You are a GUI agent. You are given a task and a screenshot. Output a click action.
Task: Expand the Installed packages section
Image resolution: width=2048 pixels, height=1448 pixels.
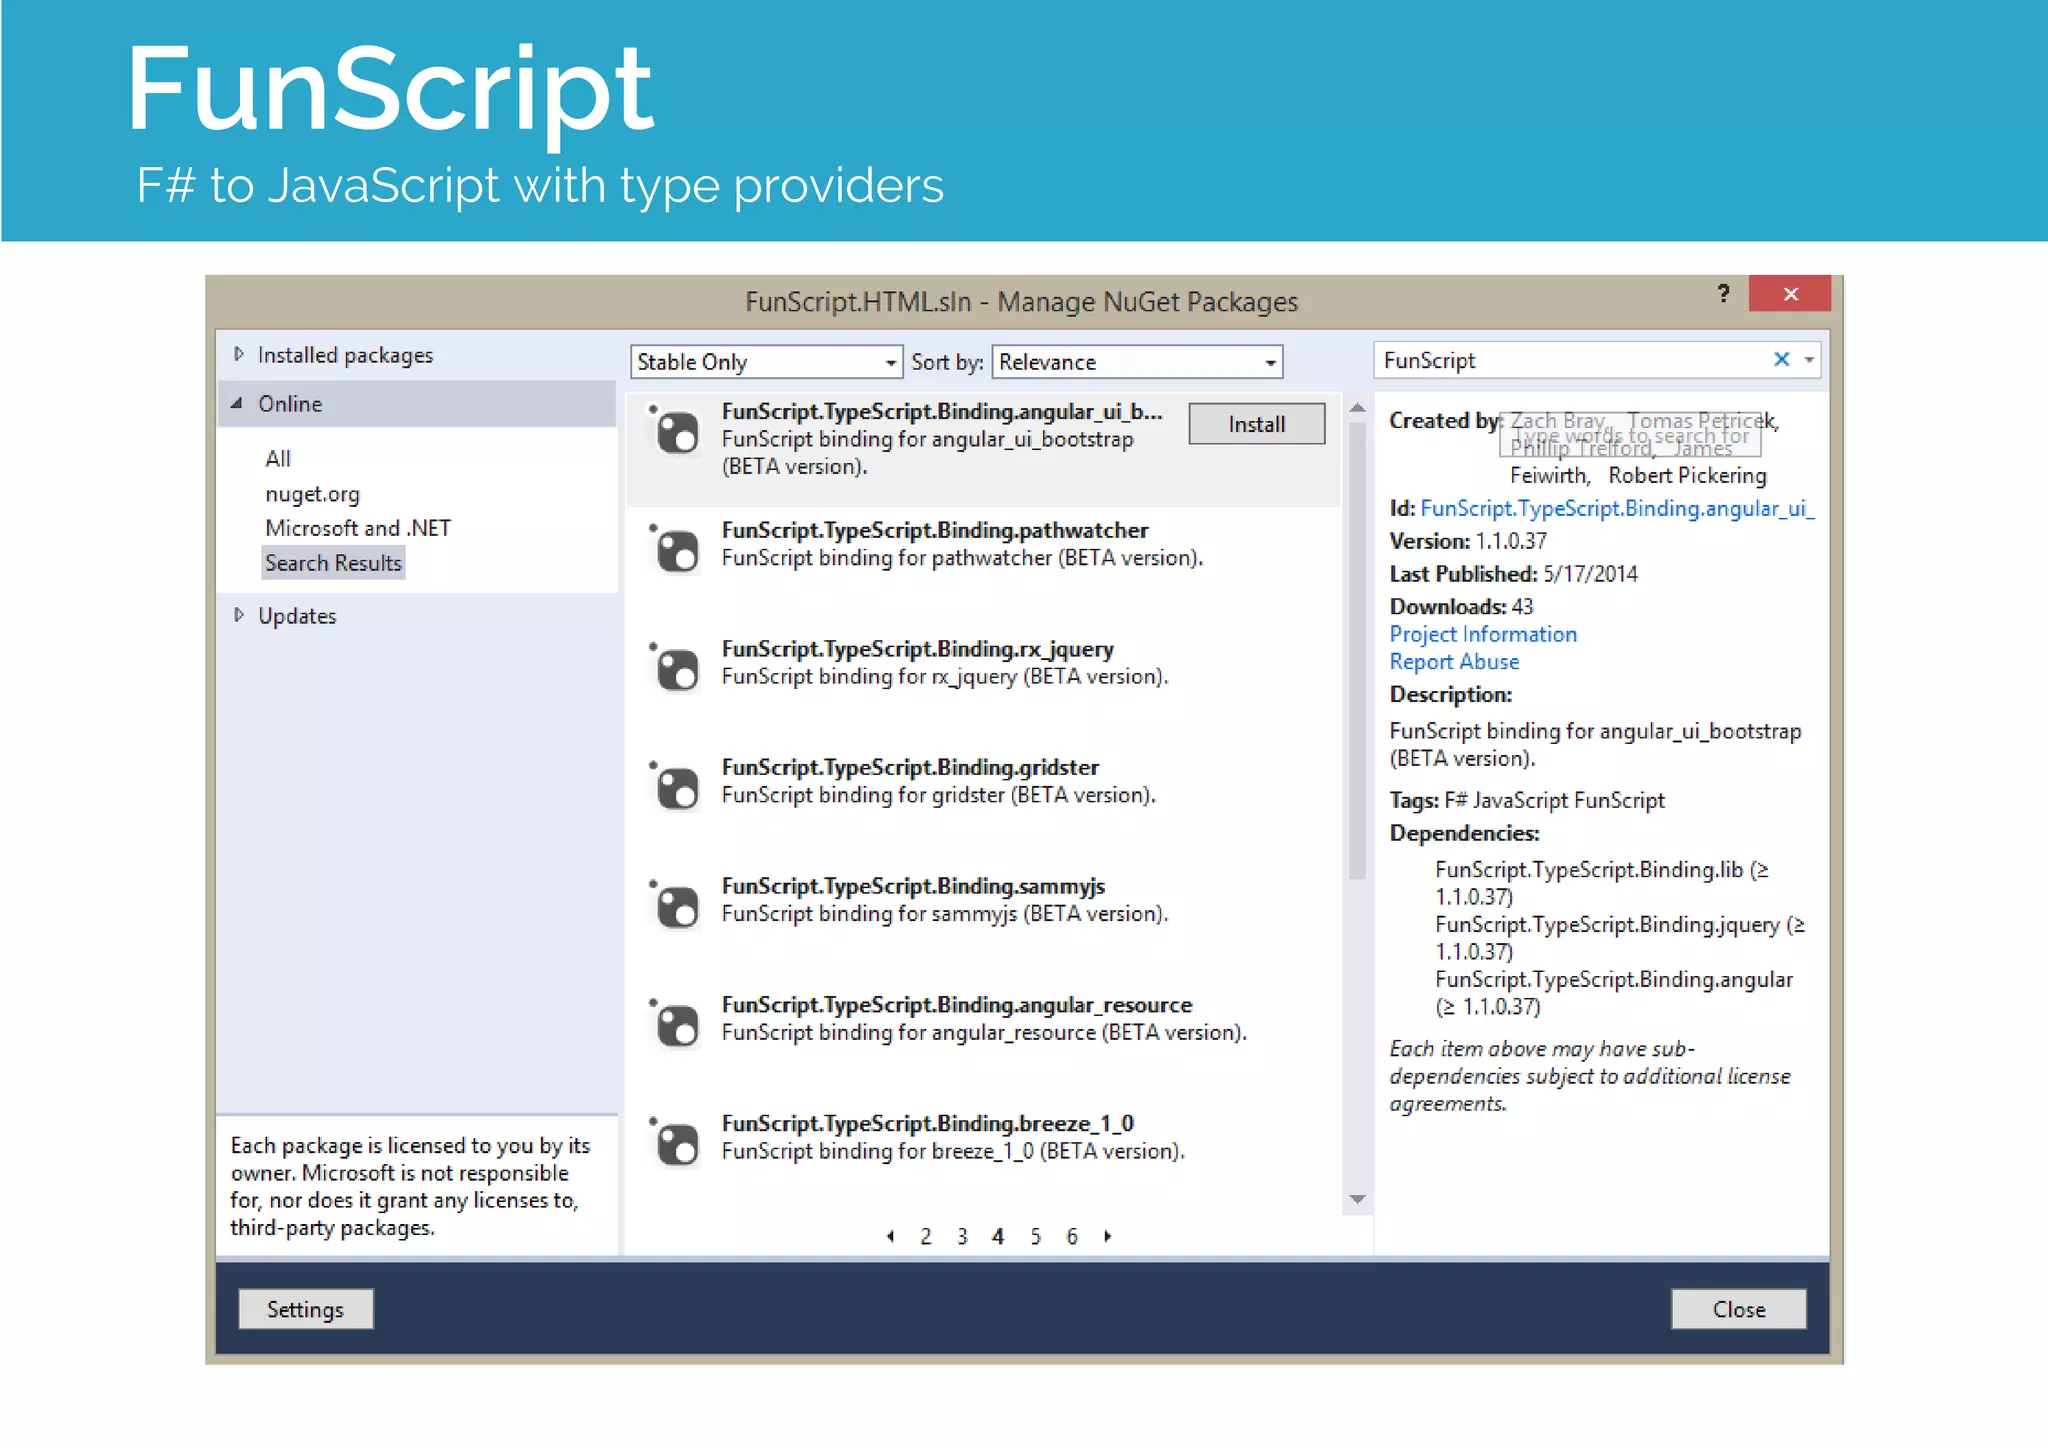click(239, 354)
